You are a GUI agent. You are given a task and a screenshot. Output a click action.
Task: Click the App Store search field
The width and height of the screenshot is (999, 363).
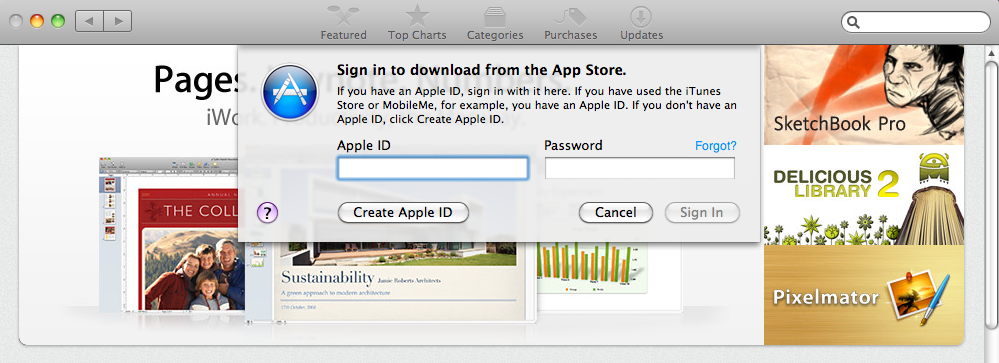coord(916,22)
